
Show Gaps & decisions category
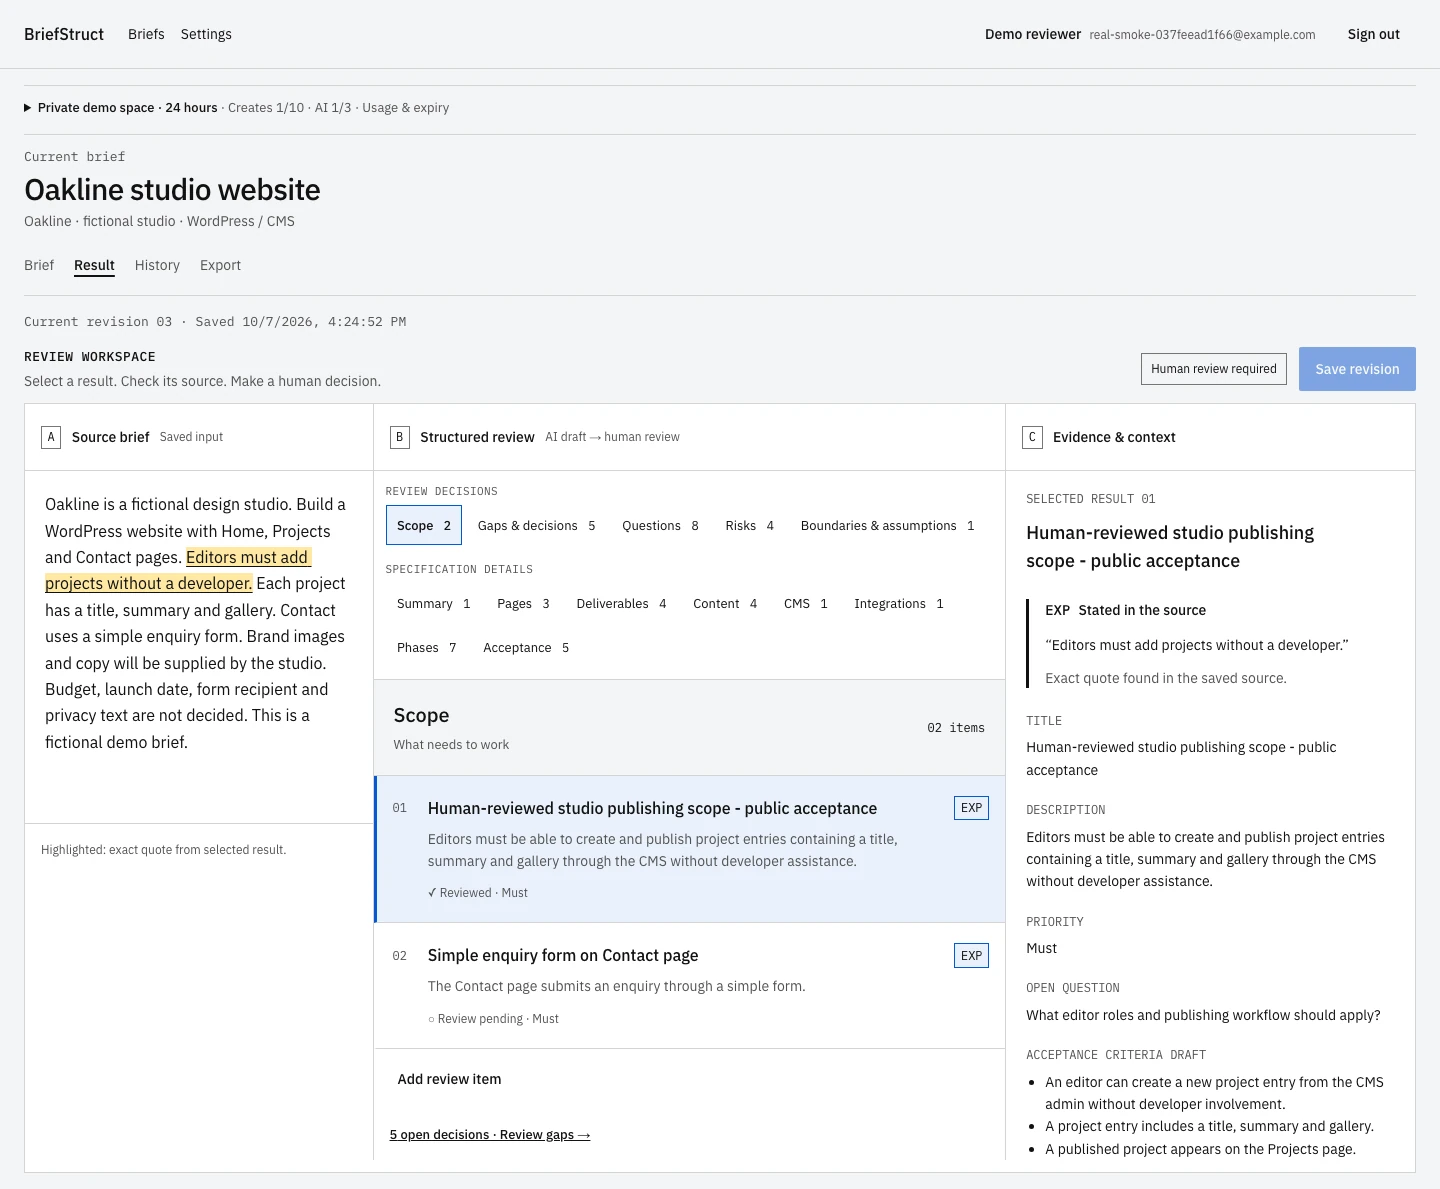(x=536, y=526)
